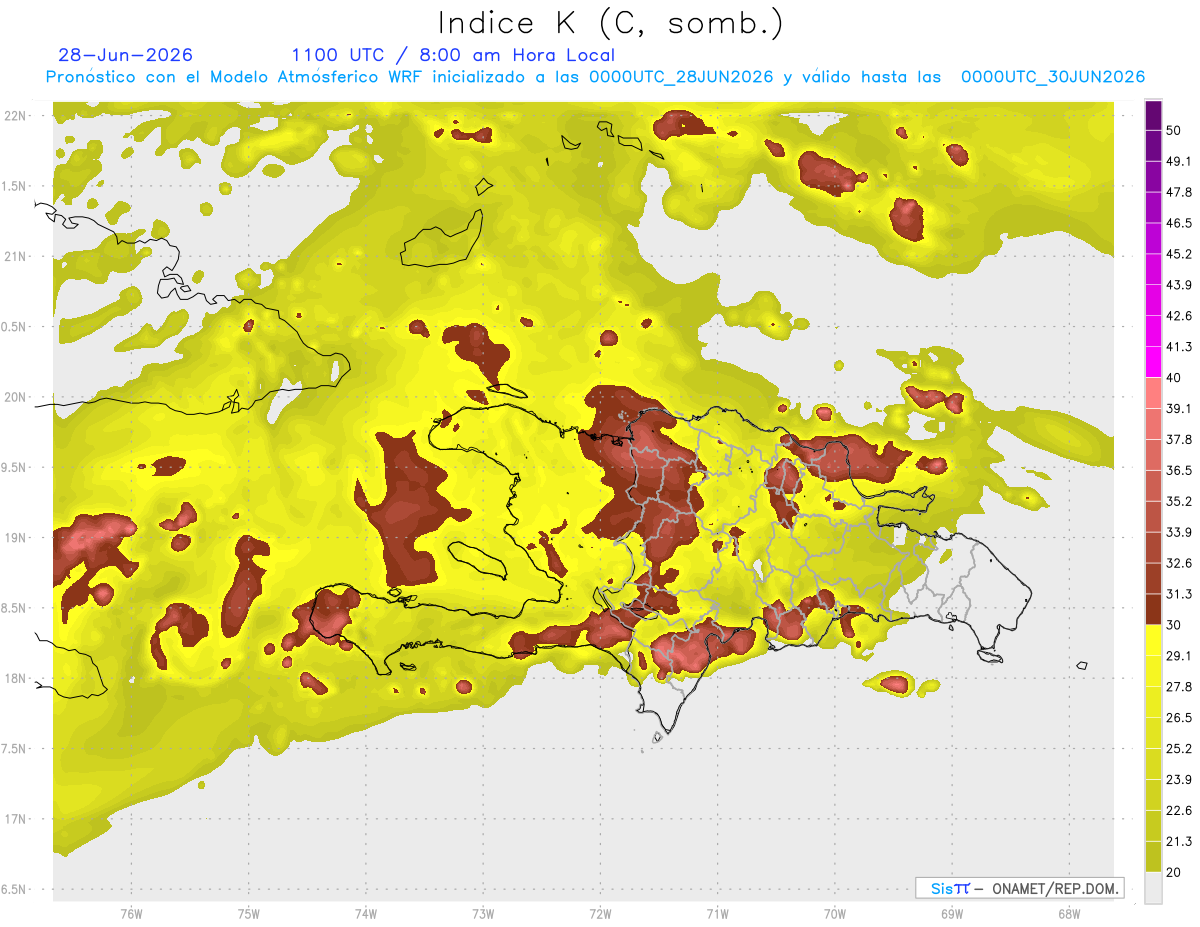Click the colorbar value "21.3"
1200x927 pixels.
pos(1179,841)
